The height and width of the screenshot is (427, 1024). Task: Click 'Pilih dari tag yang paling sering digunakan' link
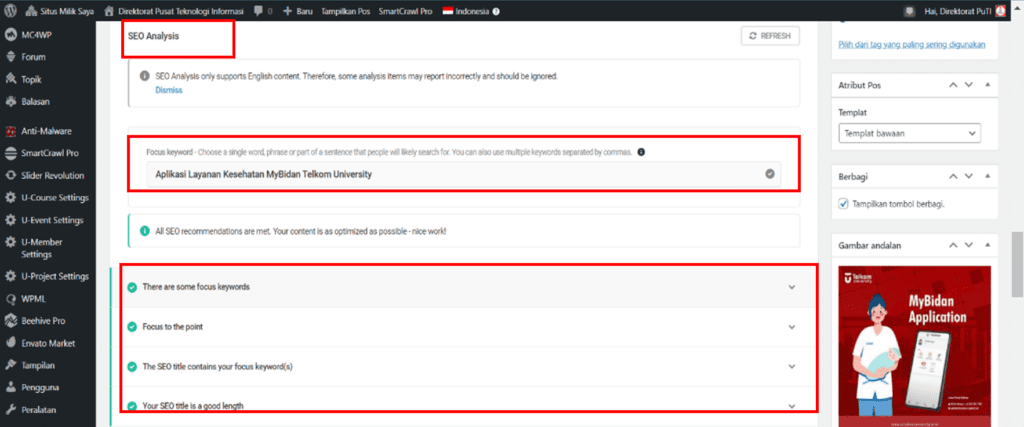click(x=911, y=44)
